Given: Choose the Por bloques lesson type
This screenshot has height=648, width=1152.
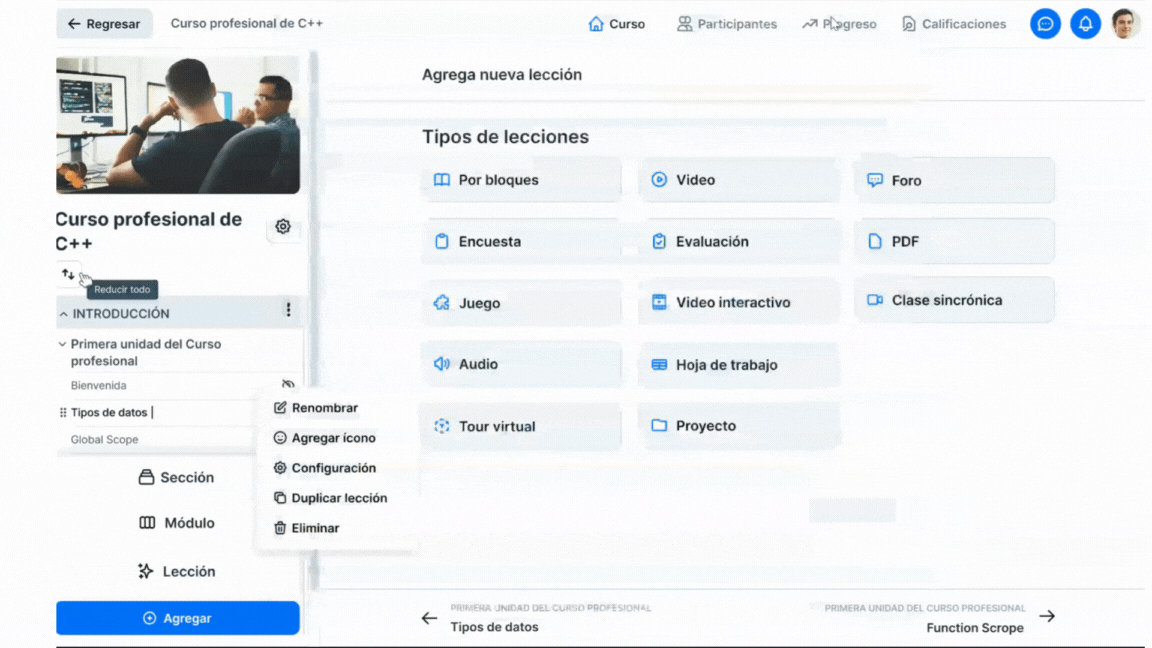Looking at the screenshot, I should coord(522,180).
